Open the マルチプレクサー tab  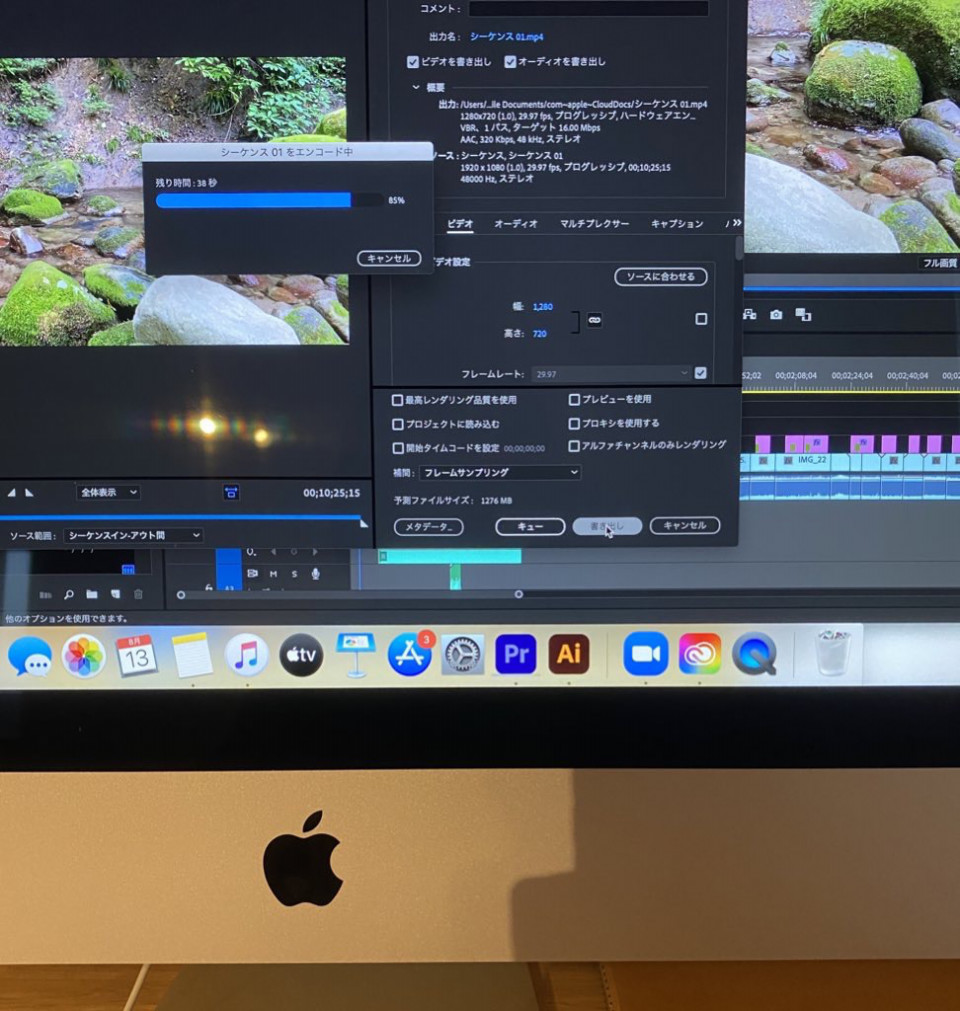tap(594, 224)
